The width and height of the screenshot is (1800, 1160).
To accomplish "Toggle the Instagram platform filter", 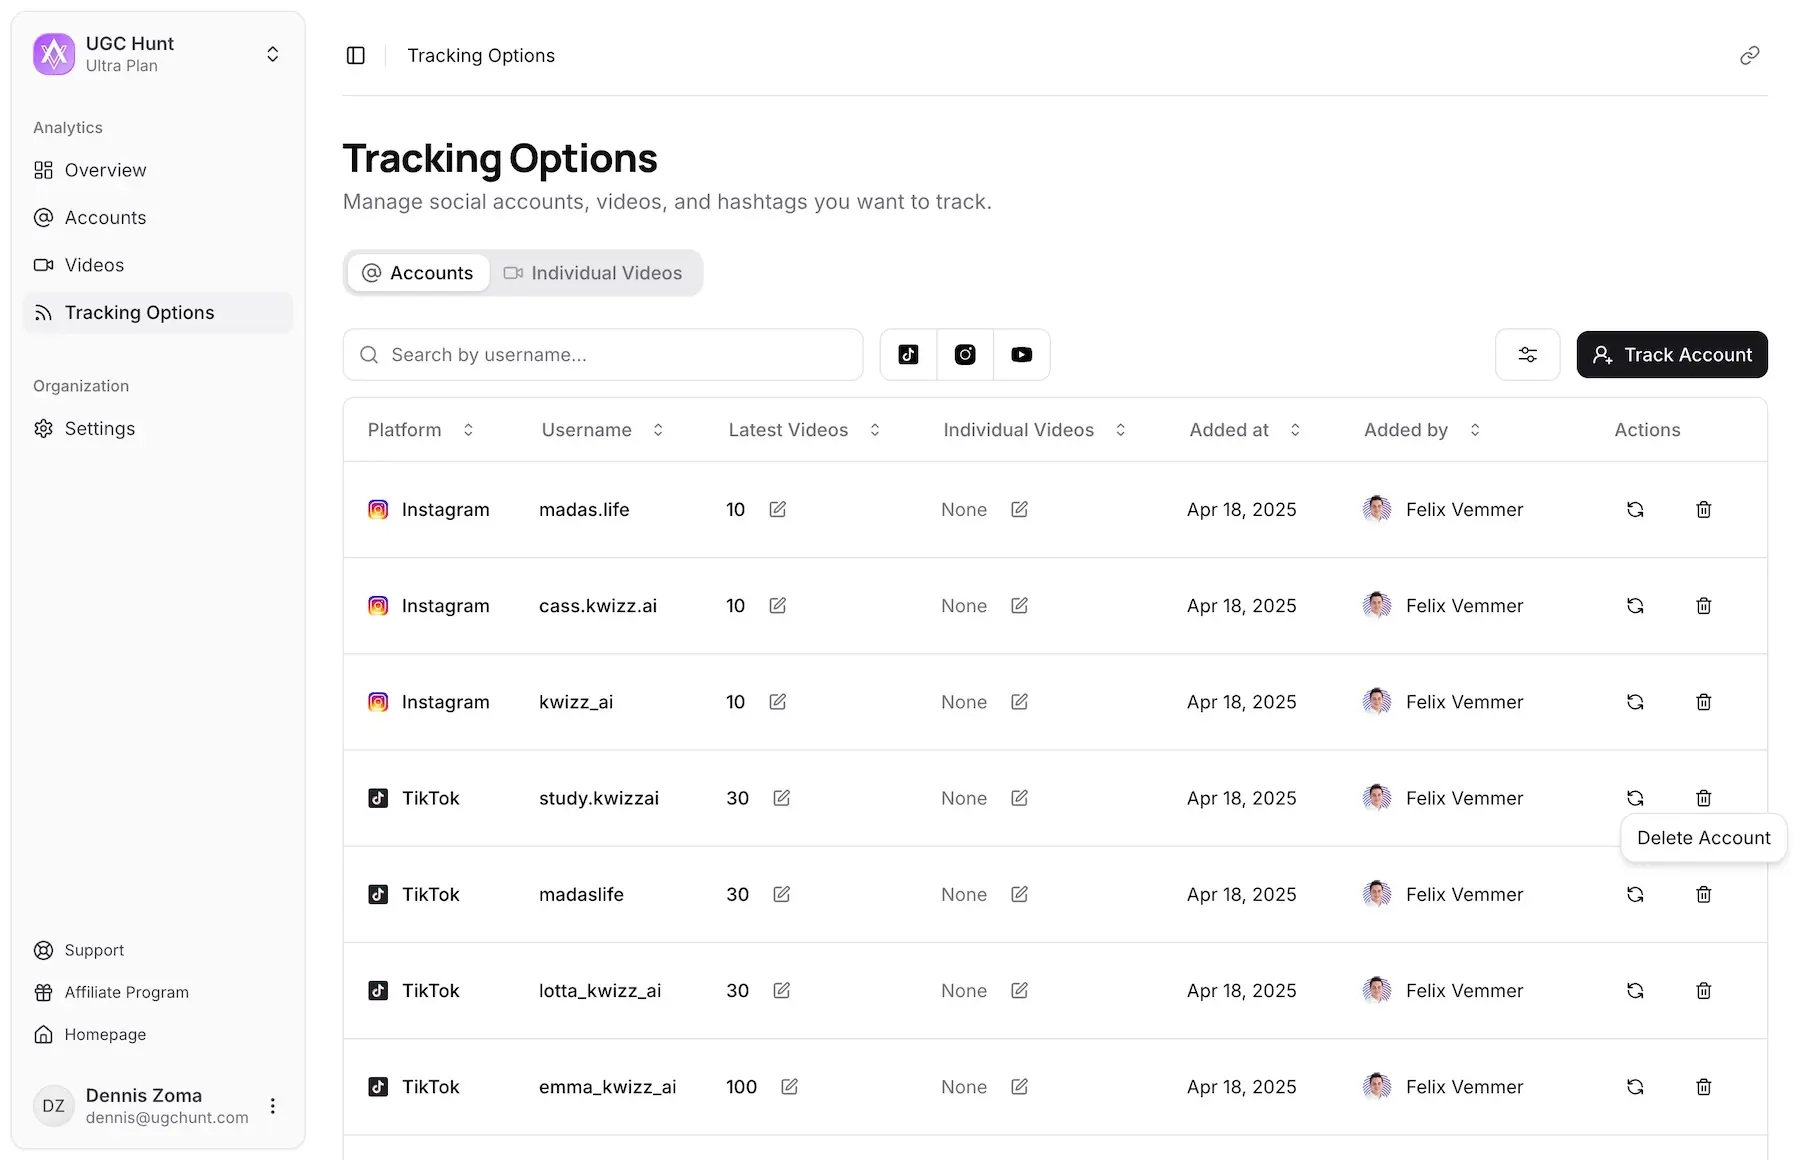I will (965, 355).
